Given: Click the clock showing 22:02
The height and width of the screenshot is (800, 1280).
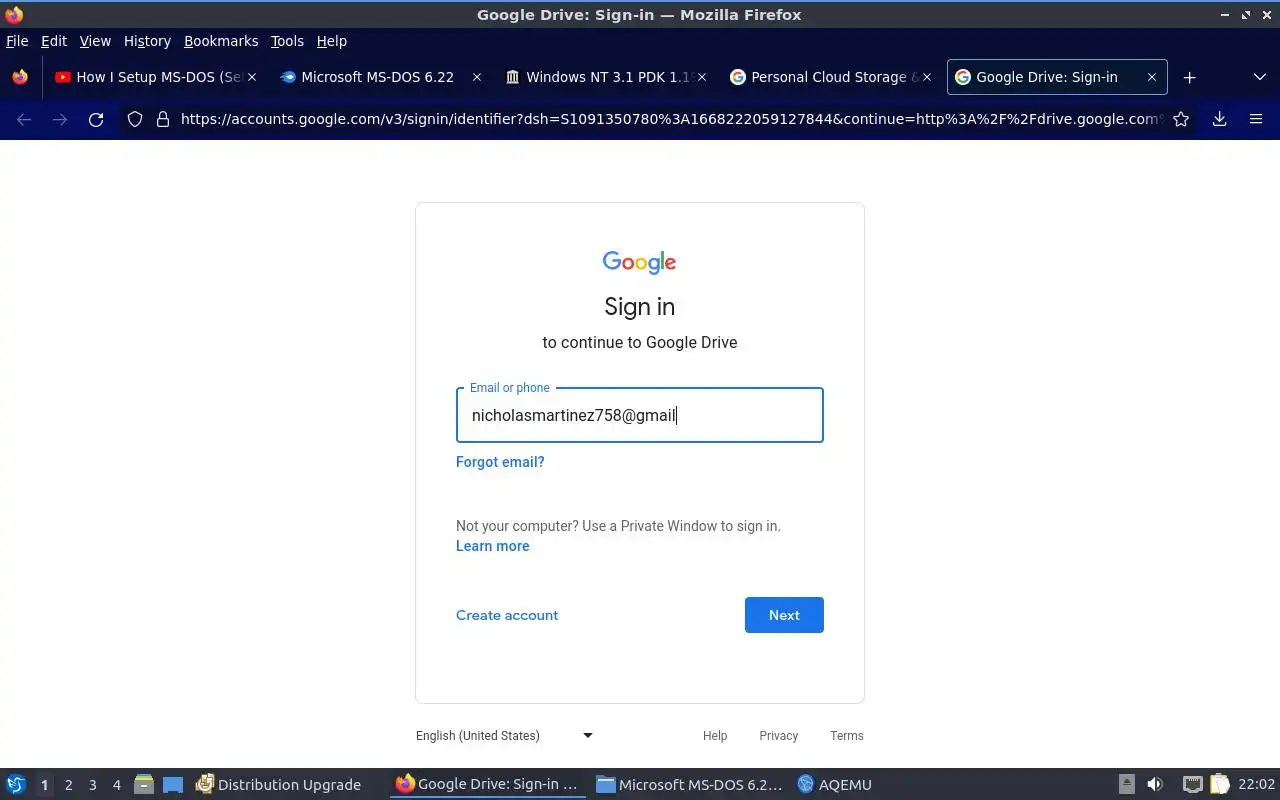Looking at the screenshot, I should tap(1256, 785).
